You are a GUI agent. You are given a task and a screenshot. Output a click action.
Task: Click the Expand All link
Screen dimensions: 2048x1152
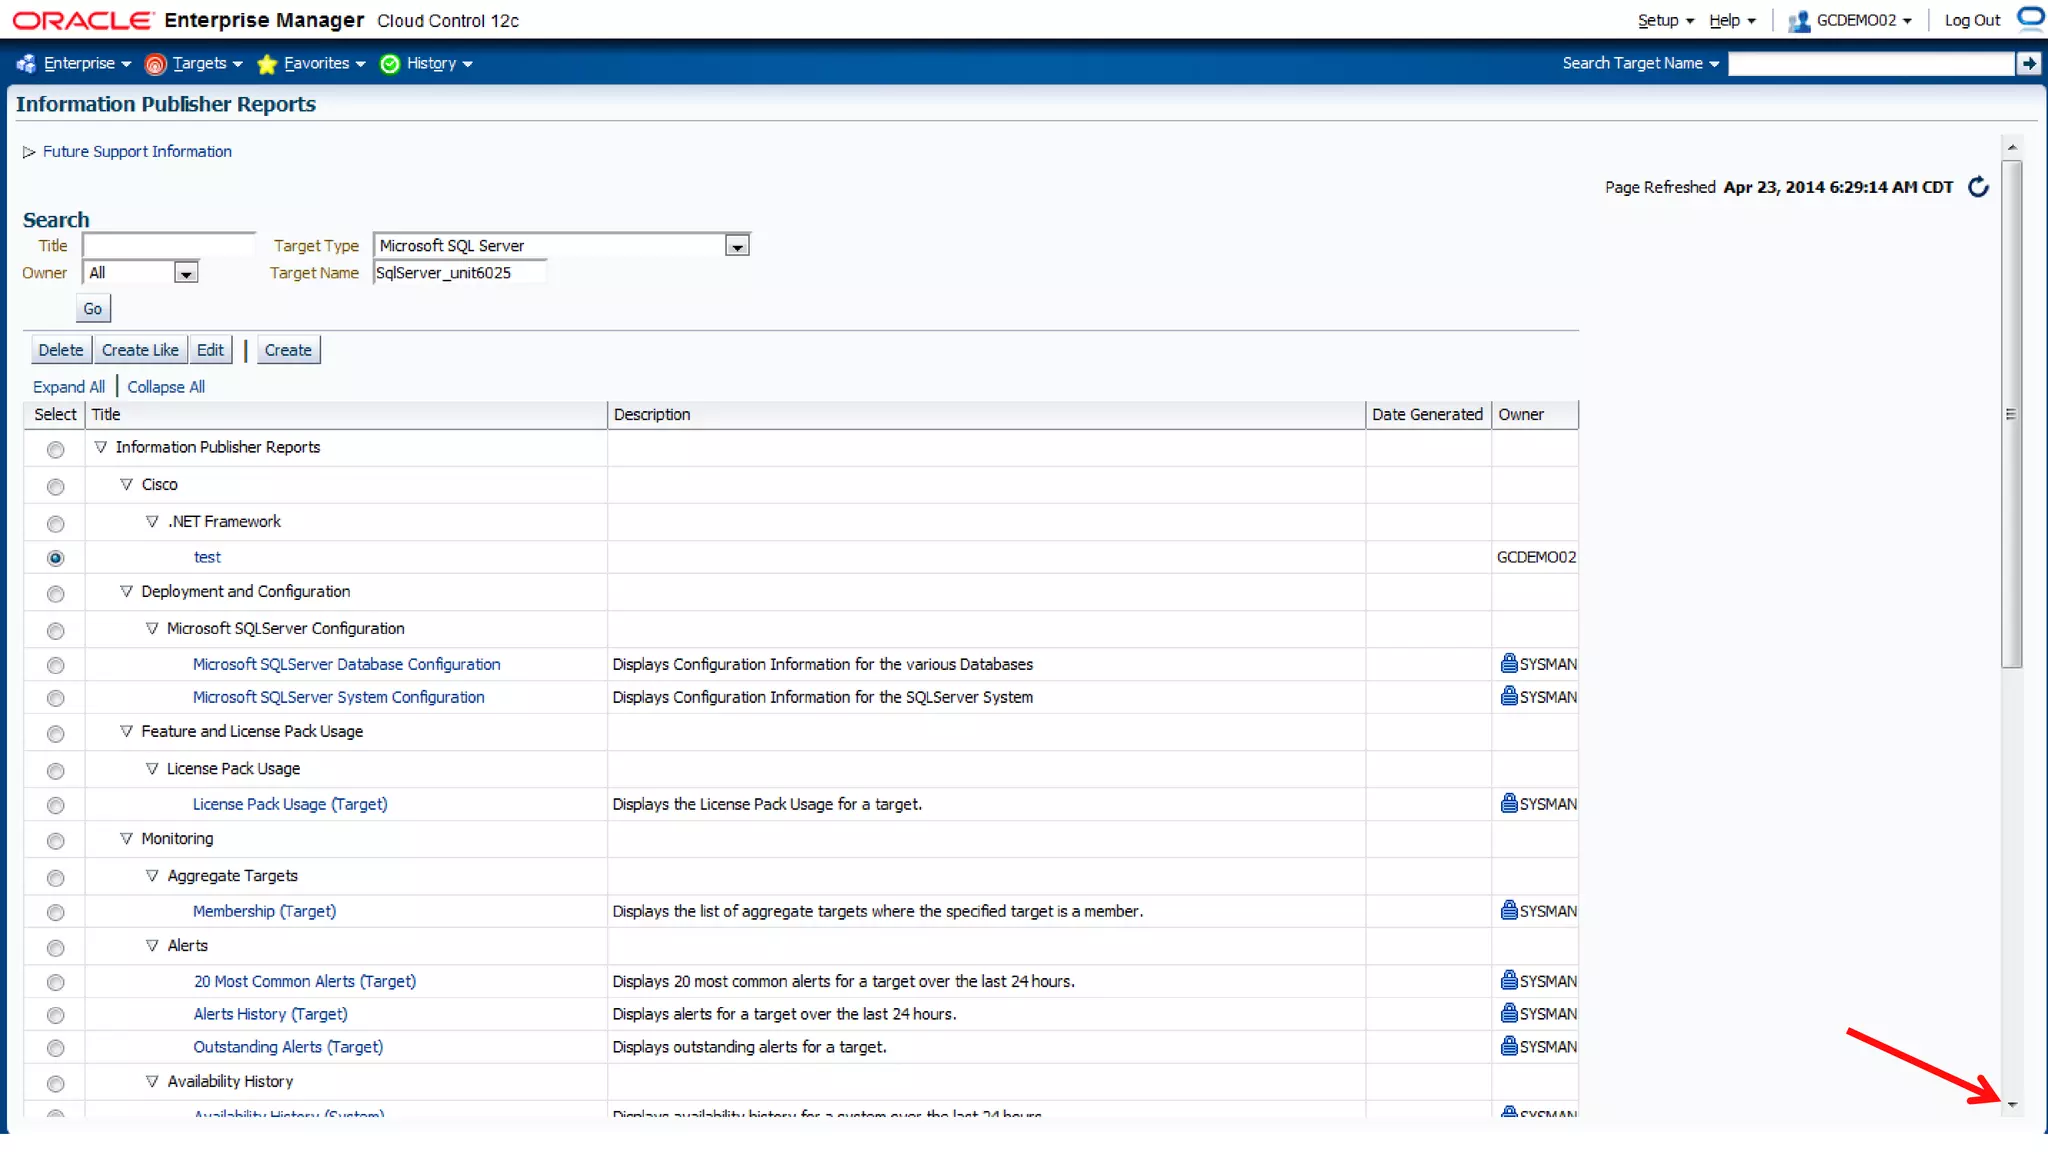[x=69, y=387]
